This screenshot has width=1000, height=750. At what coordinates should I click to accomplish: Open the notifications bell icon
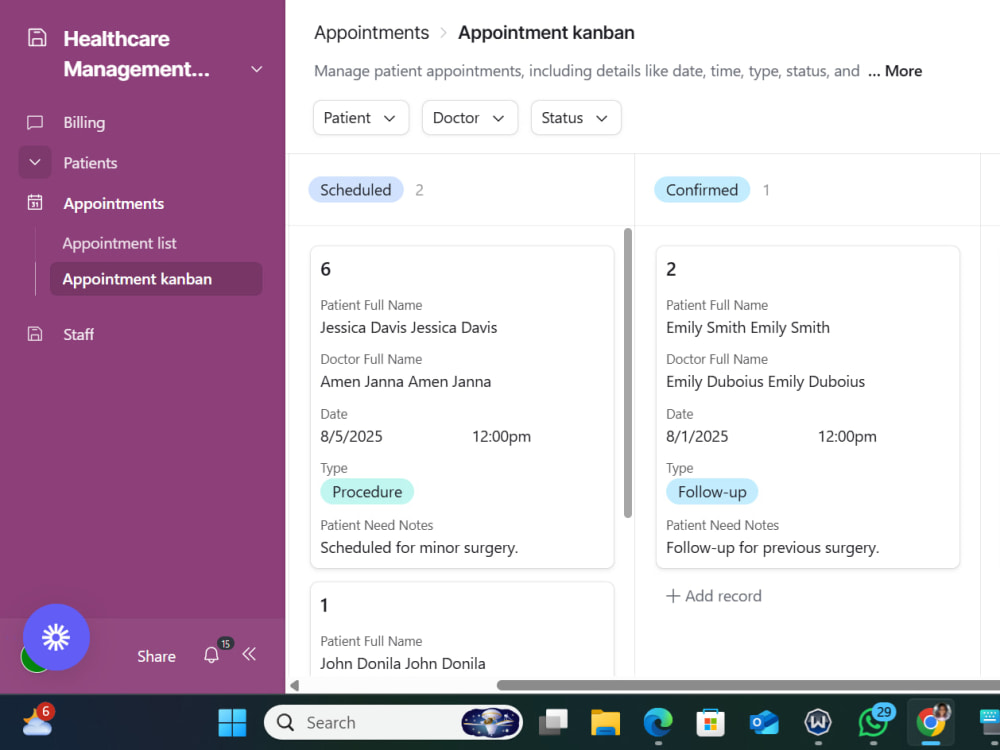212,655
